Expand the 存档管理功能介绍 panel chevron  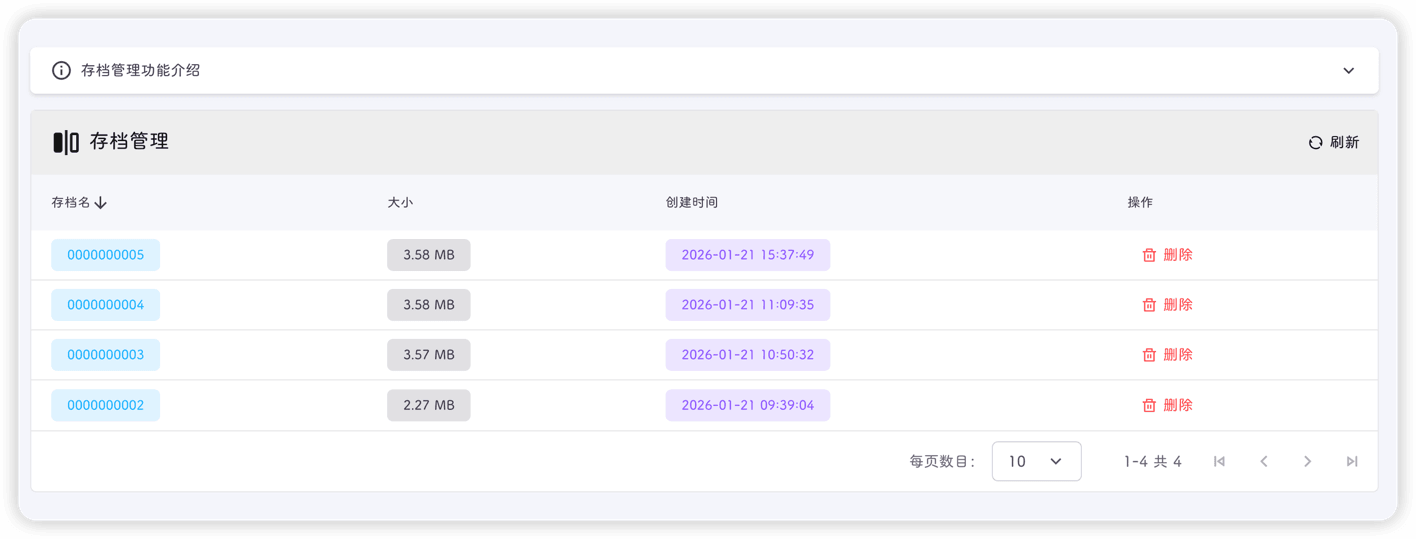[x=1348, y=71]
